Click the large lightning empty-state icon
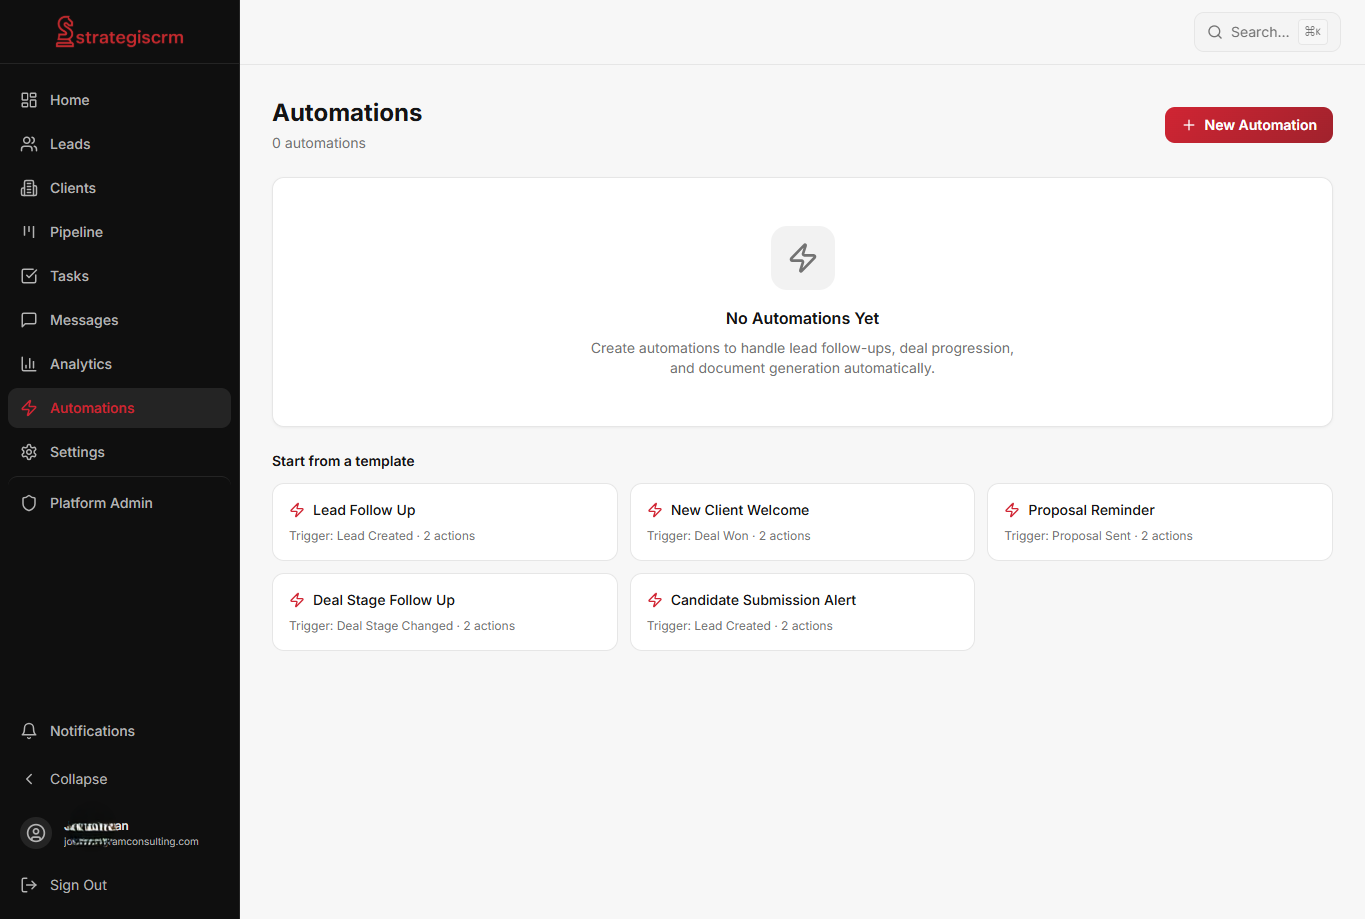 point(803,258)
